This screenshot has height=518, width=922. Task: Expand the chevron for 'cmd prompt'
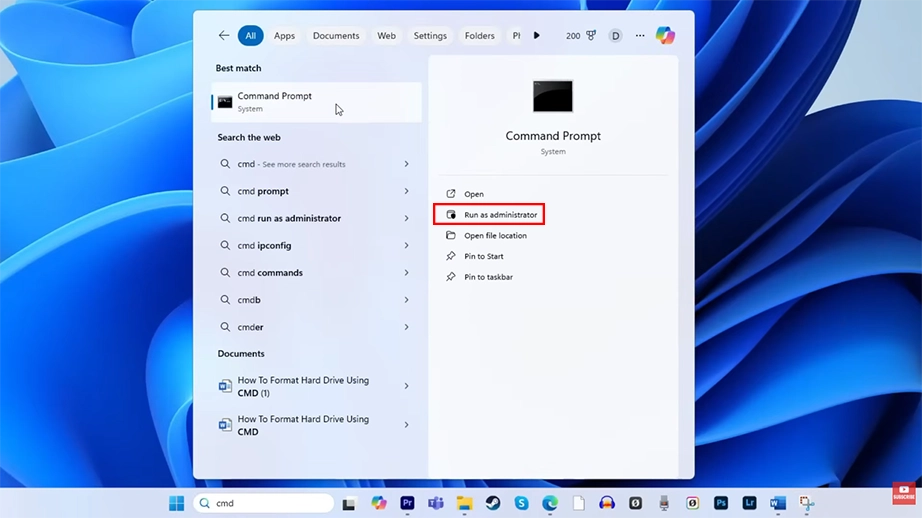click(406, 191)
